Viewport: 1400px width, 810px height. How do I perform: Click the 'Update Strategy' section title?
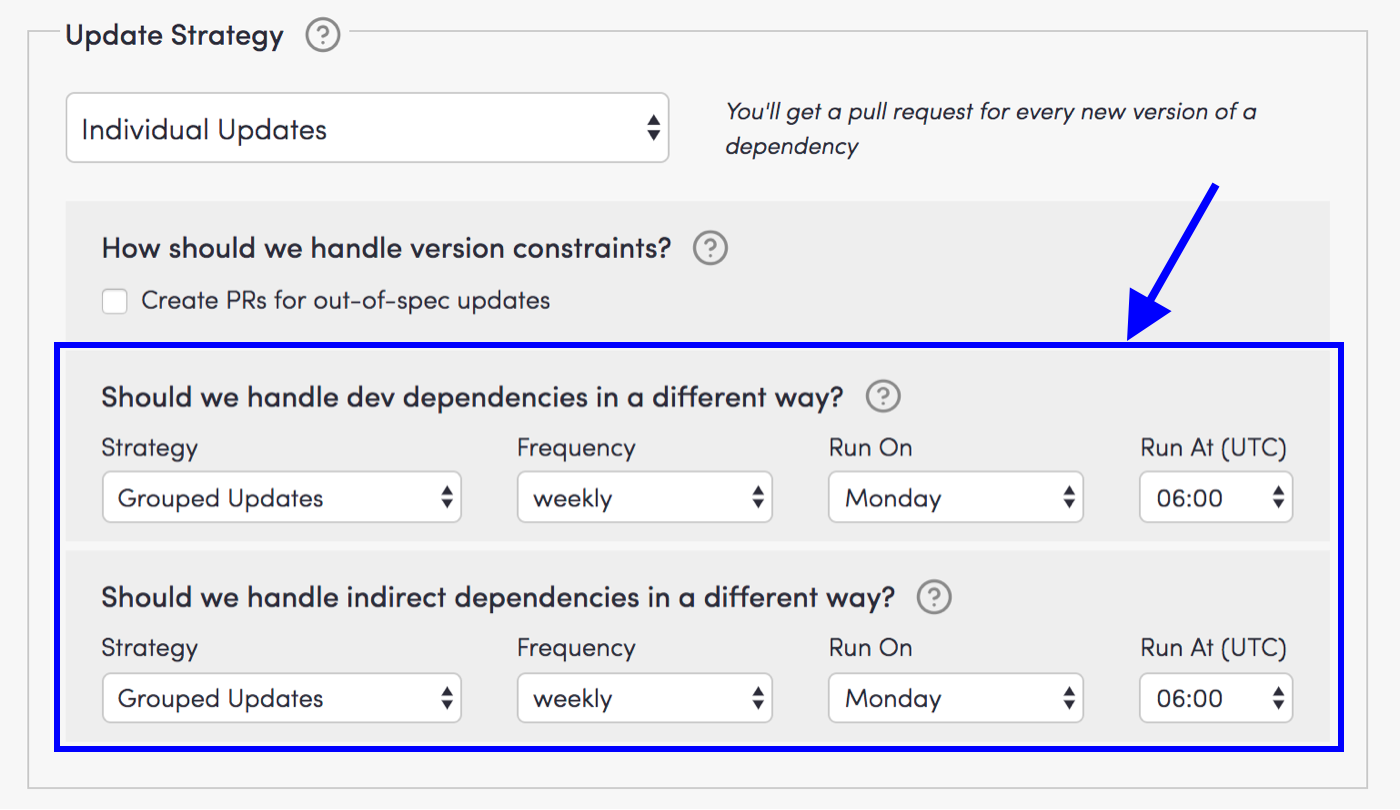(x=175, y=36)
